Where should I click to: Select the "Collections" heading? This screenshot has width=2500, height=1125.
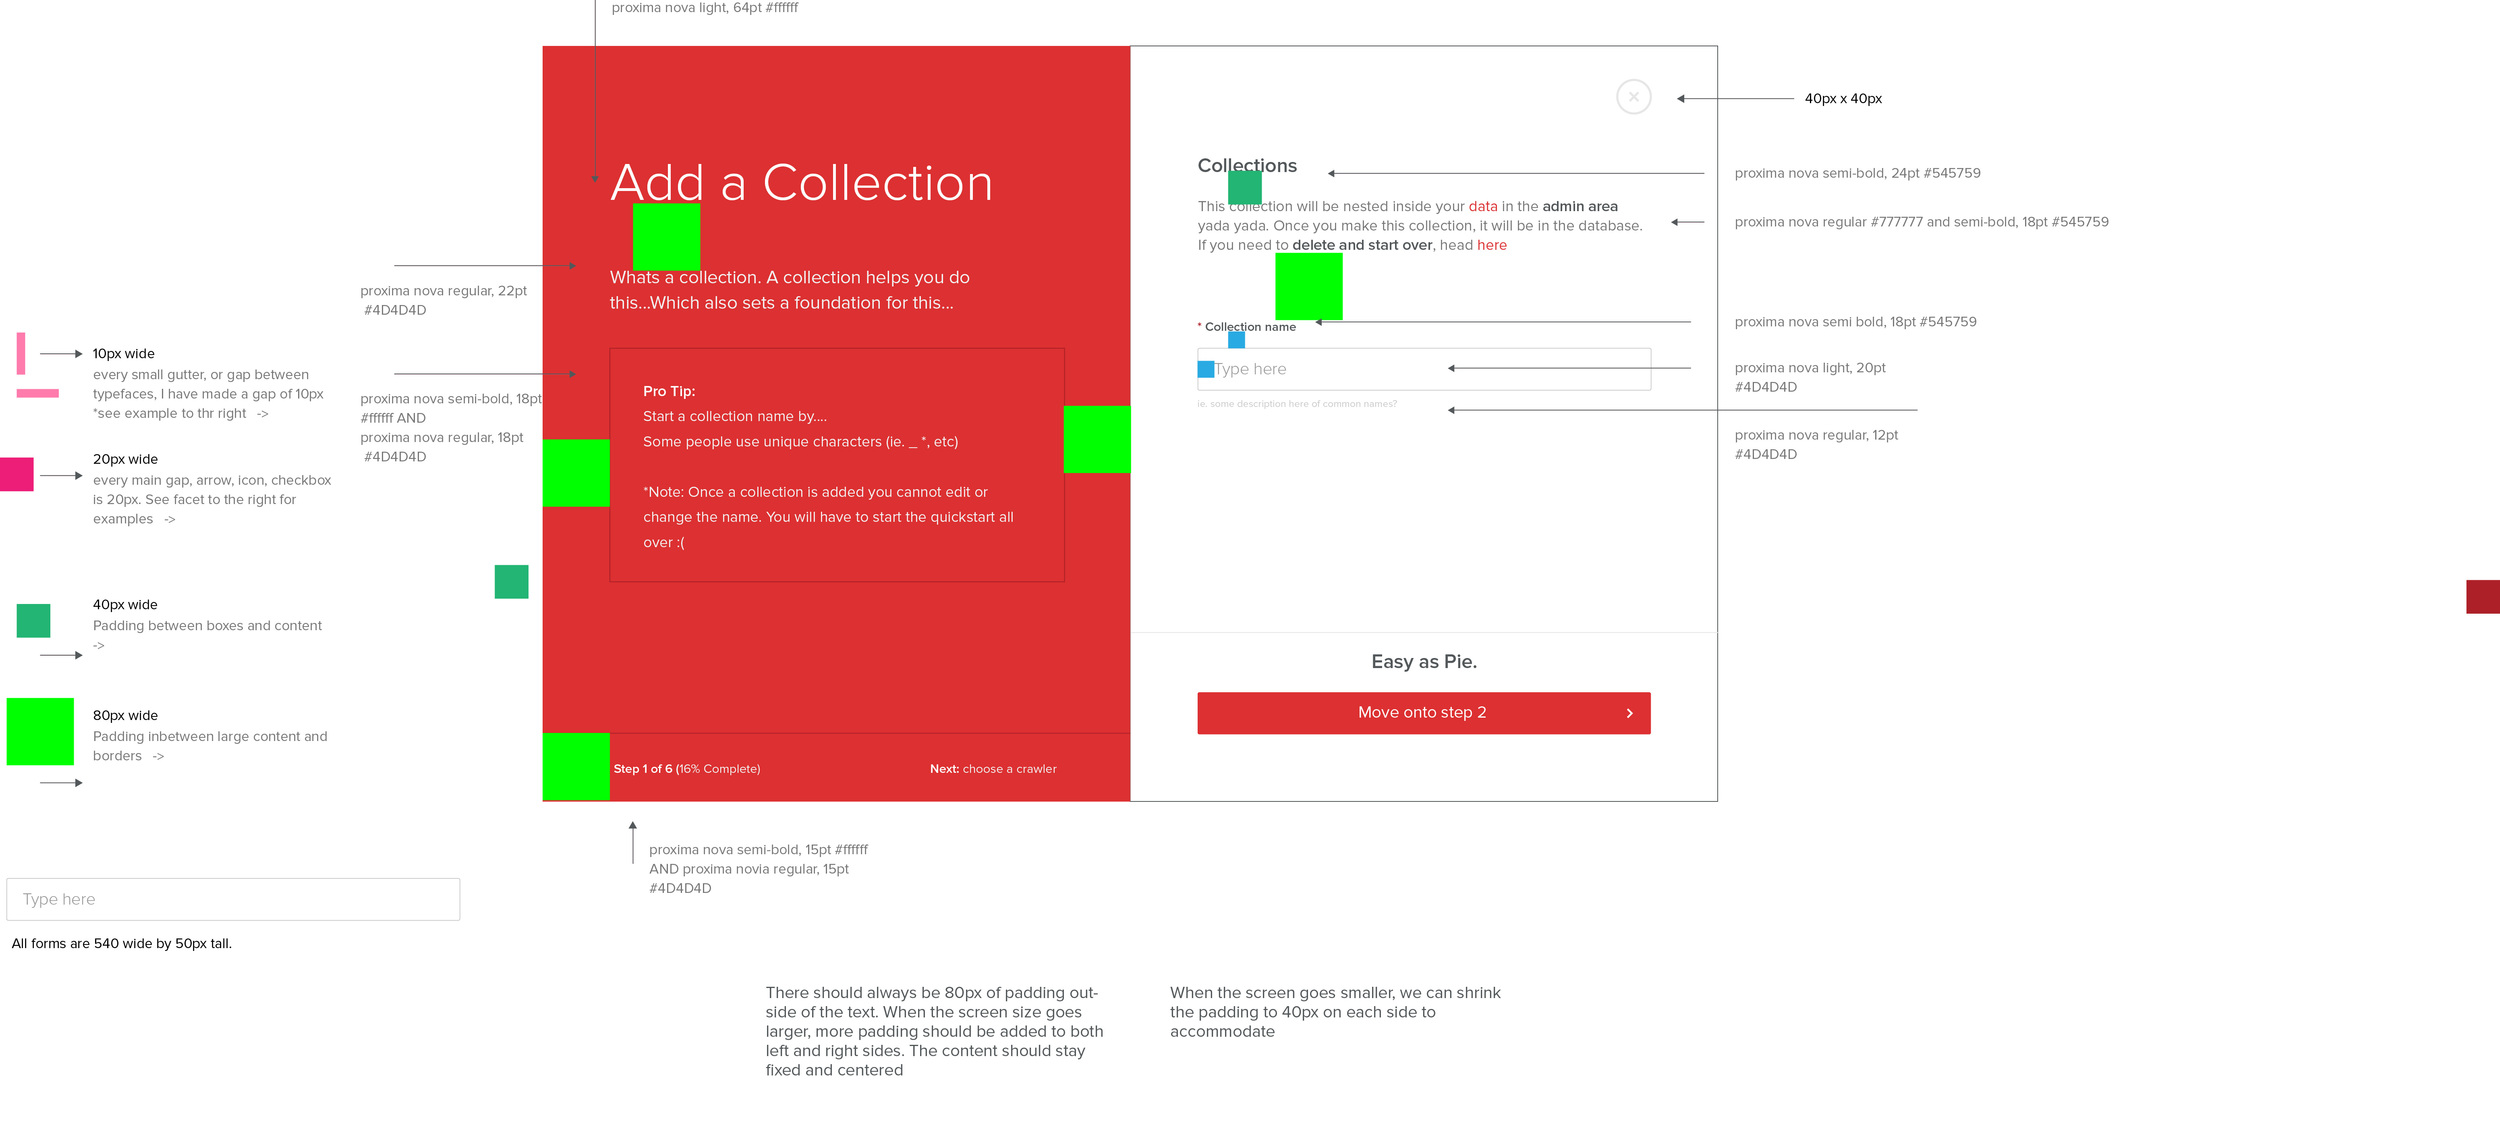pyautogui.click(x=1247, y=165)
